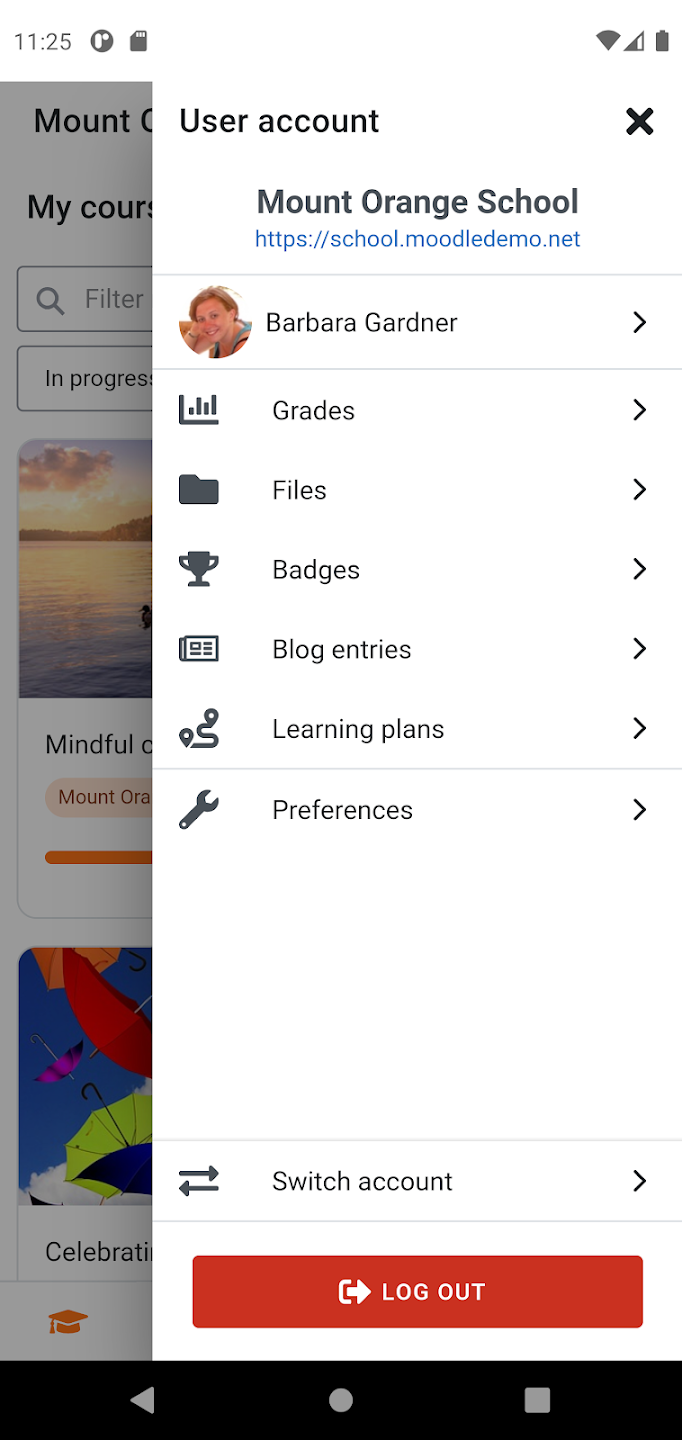Close the User account panel
682x1440 pixels.
(639, 121)
